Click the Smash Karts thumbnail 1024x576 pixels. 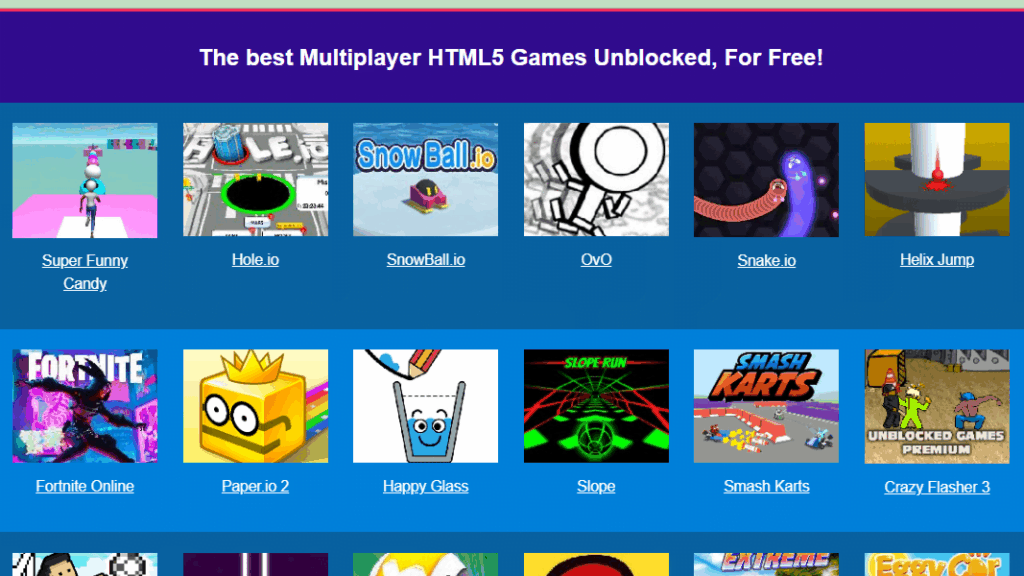tap(766, 406)
